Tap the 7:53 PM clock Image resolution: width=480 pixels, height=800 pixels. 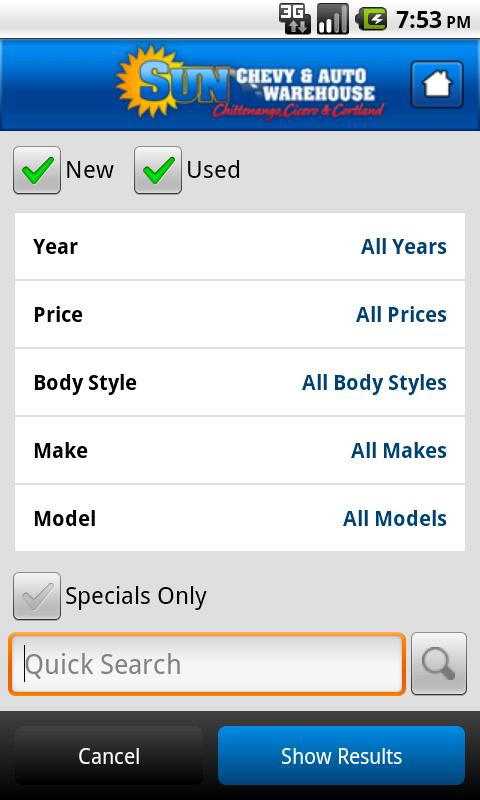(x=433, y=20)
